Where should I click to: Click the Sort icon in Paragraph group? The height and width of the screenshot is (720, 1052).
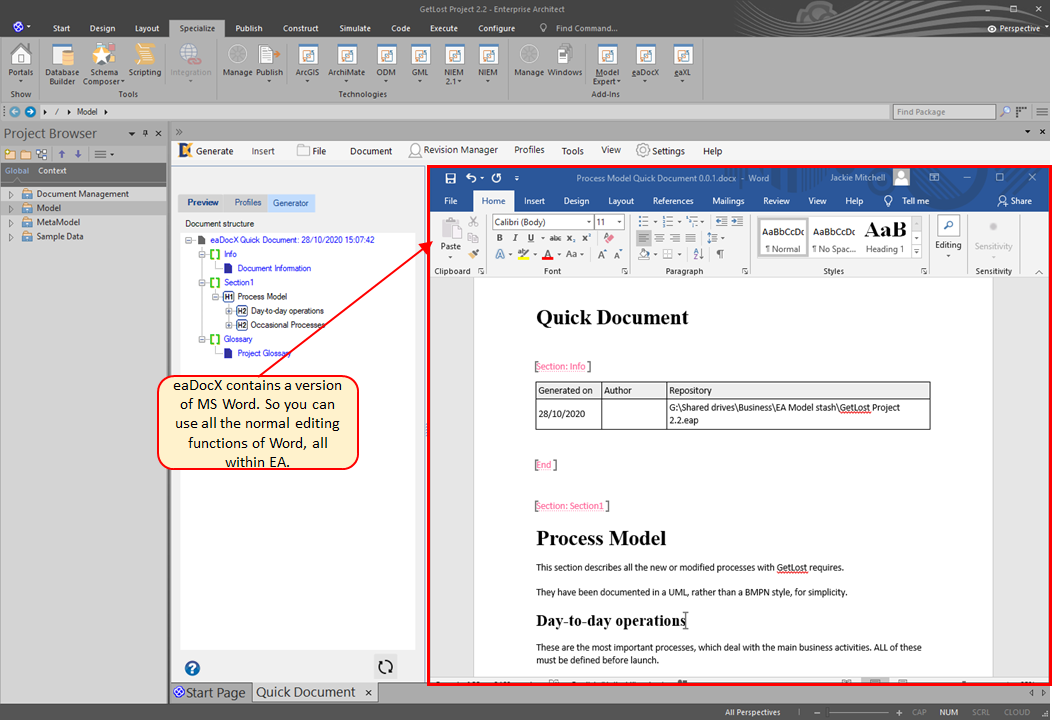coord(698,254)
